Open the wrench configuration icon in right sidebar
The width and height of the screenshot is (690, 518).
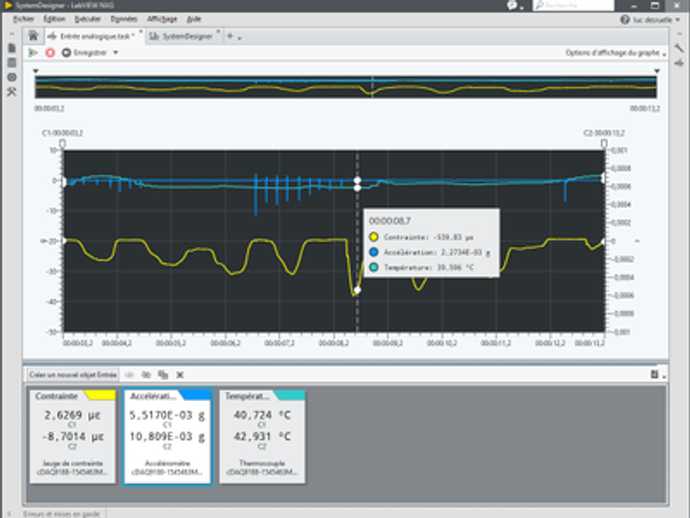681,50
